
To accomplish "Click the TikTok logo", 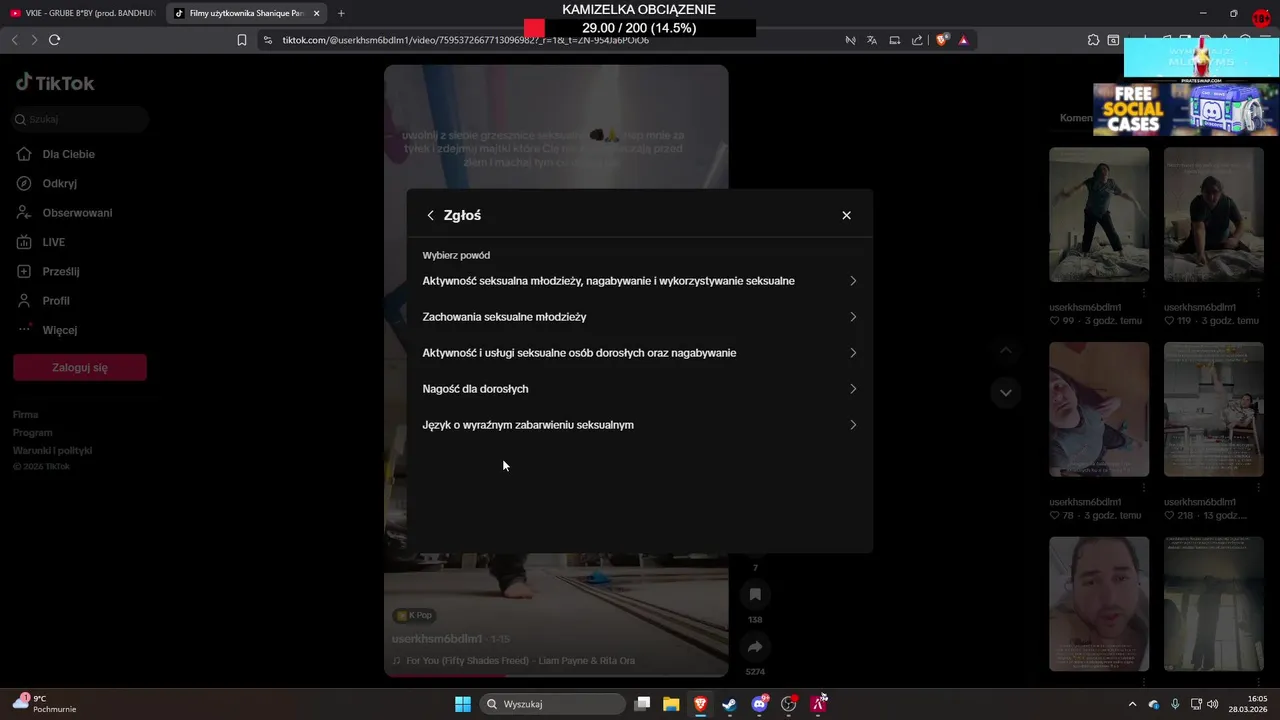I will [55, 83].
